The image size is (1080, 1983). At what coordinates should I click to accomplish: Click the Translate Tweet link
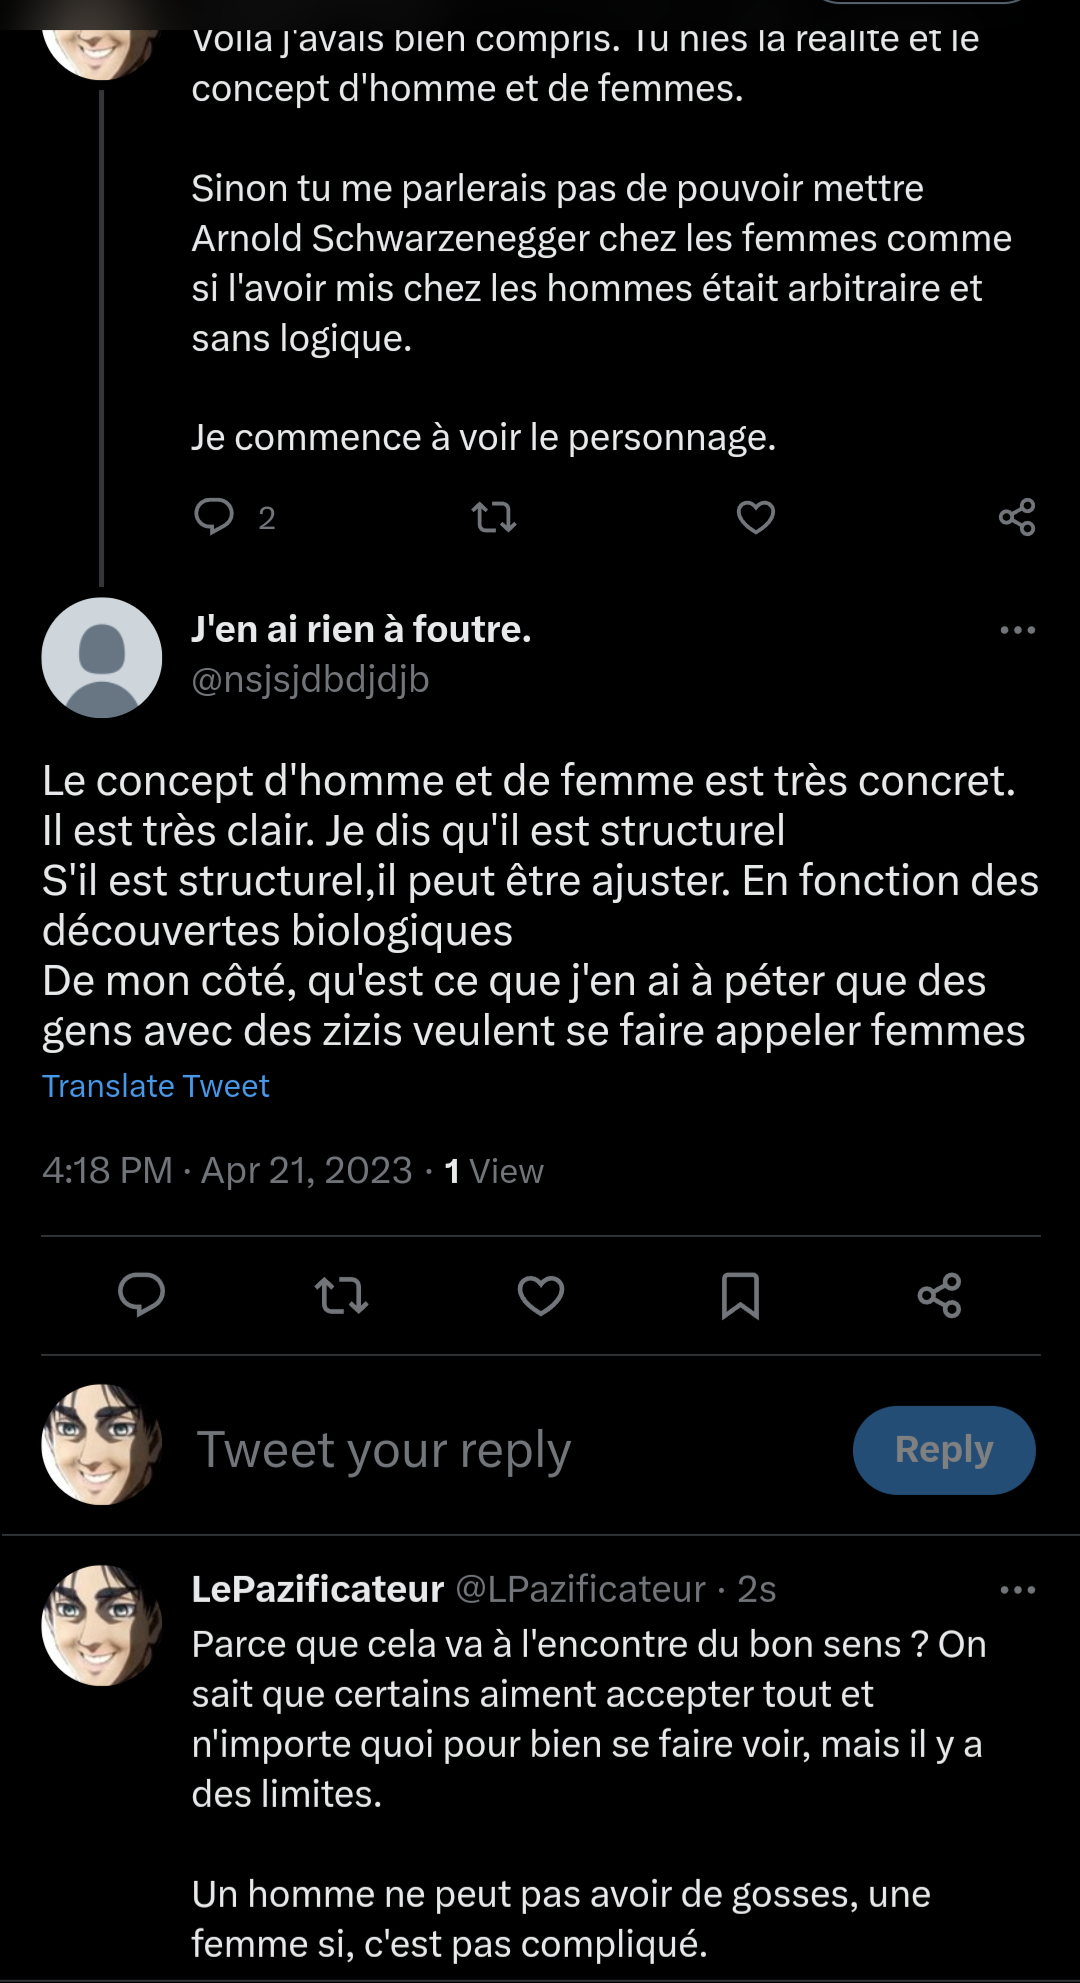point(156,1086)
